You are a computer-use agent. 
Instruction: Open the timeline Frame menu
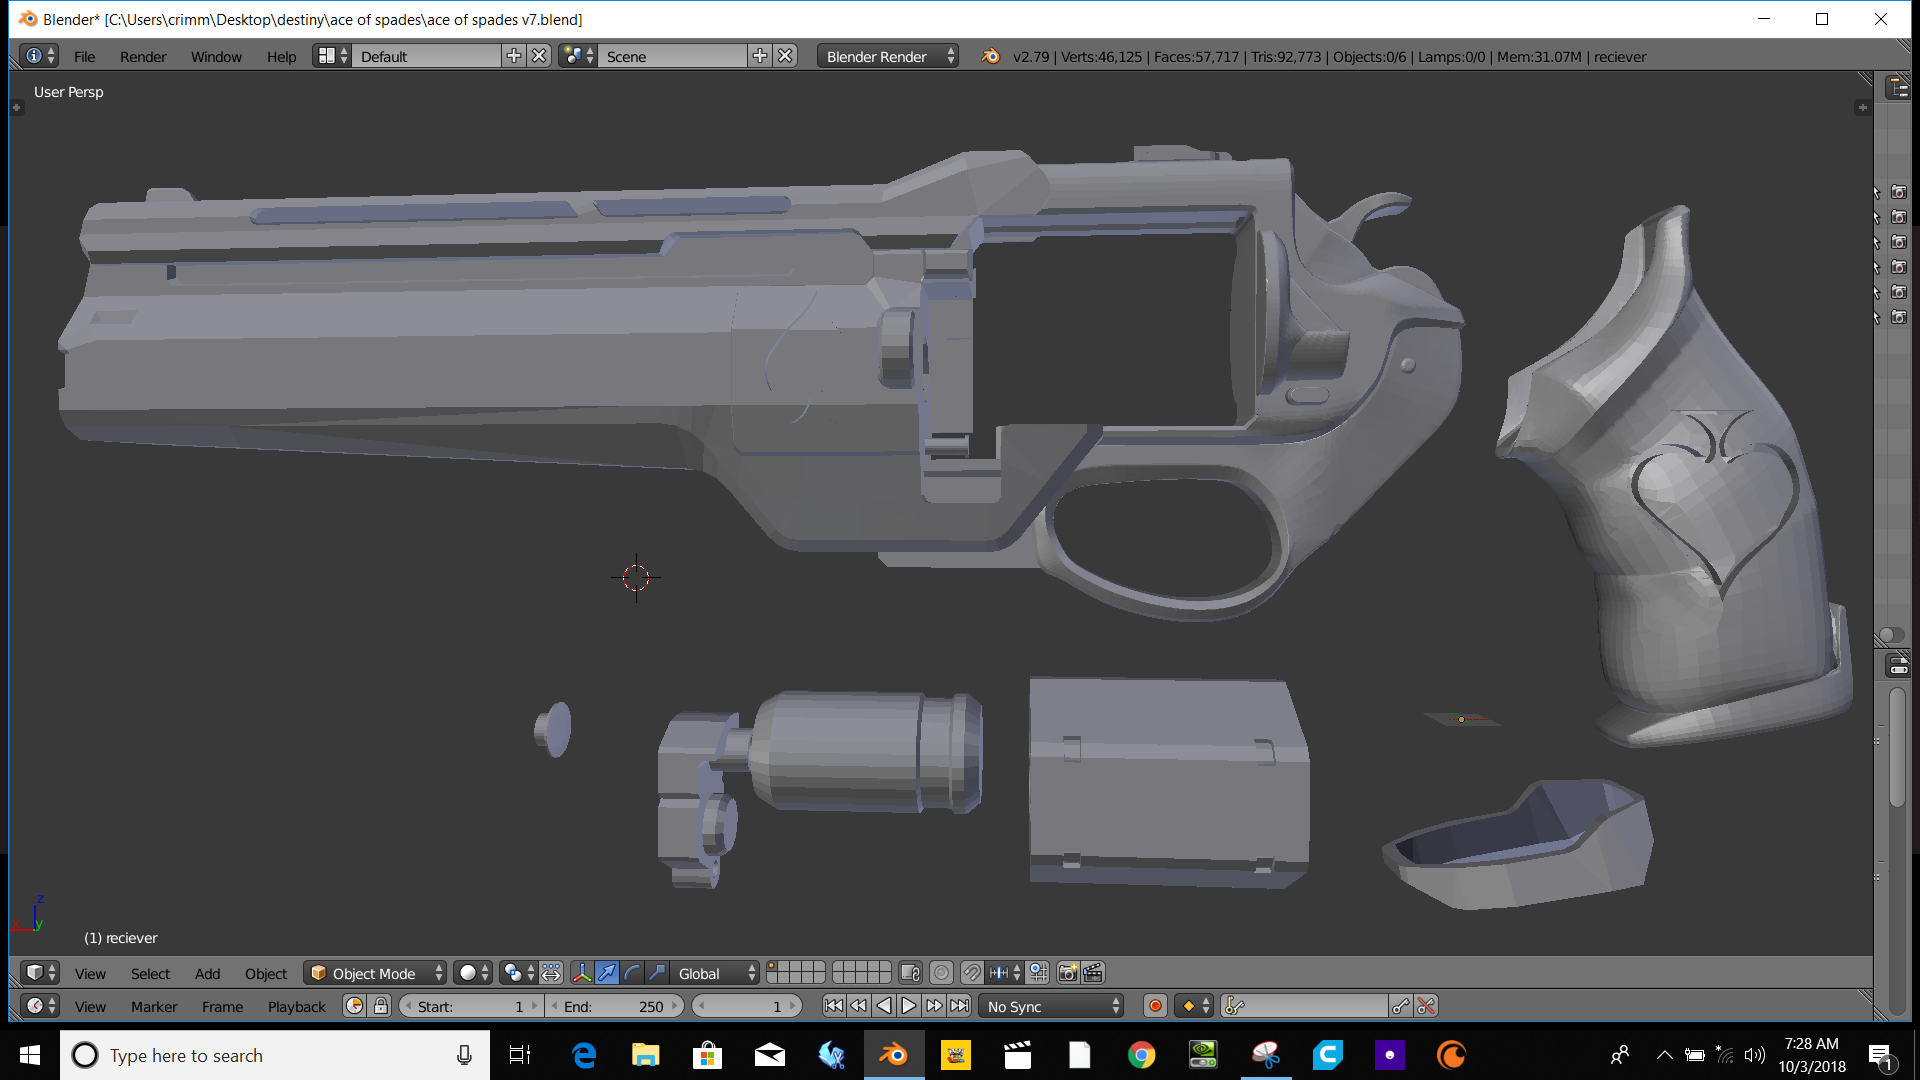pos(222,1007)
